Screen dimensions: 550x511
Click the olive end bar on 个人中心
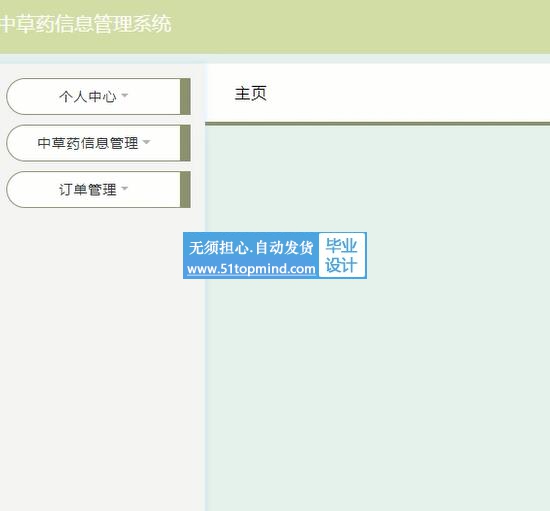coord(185,96)
